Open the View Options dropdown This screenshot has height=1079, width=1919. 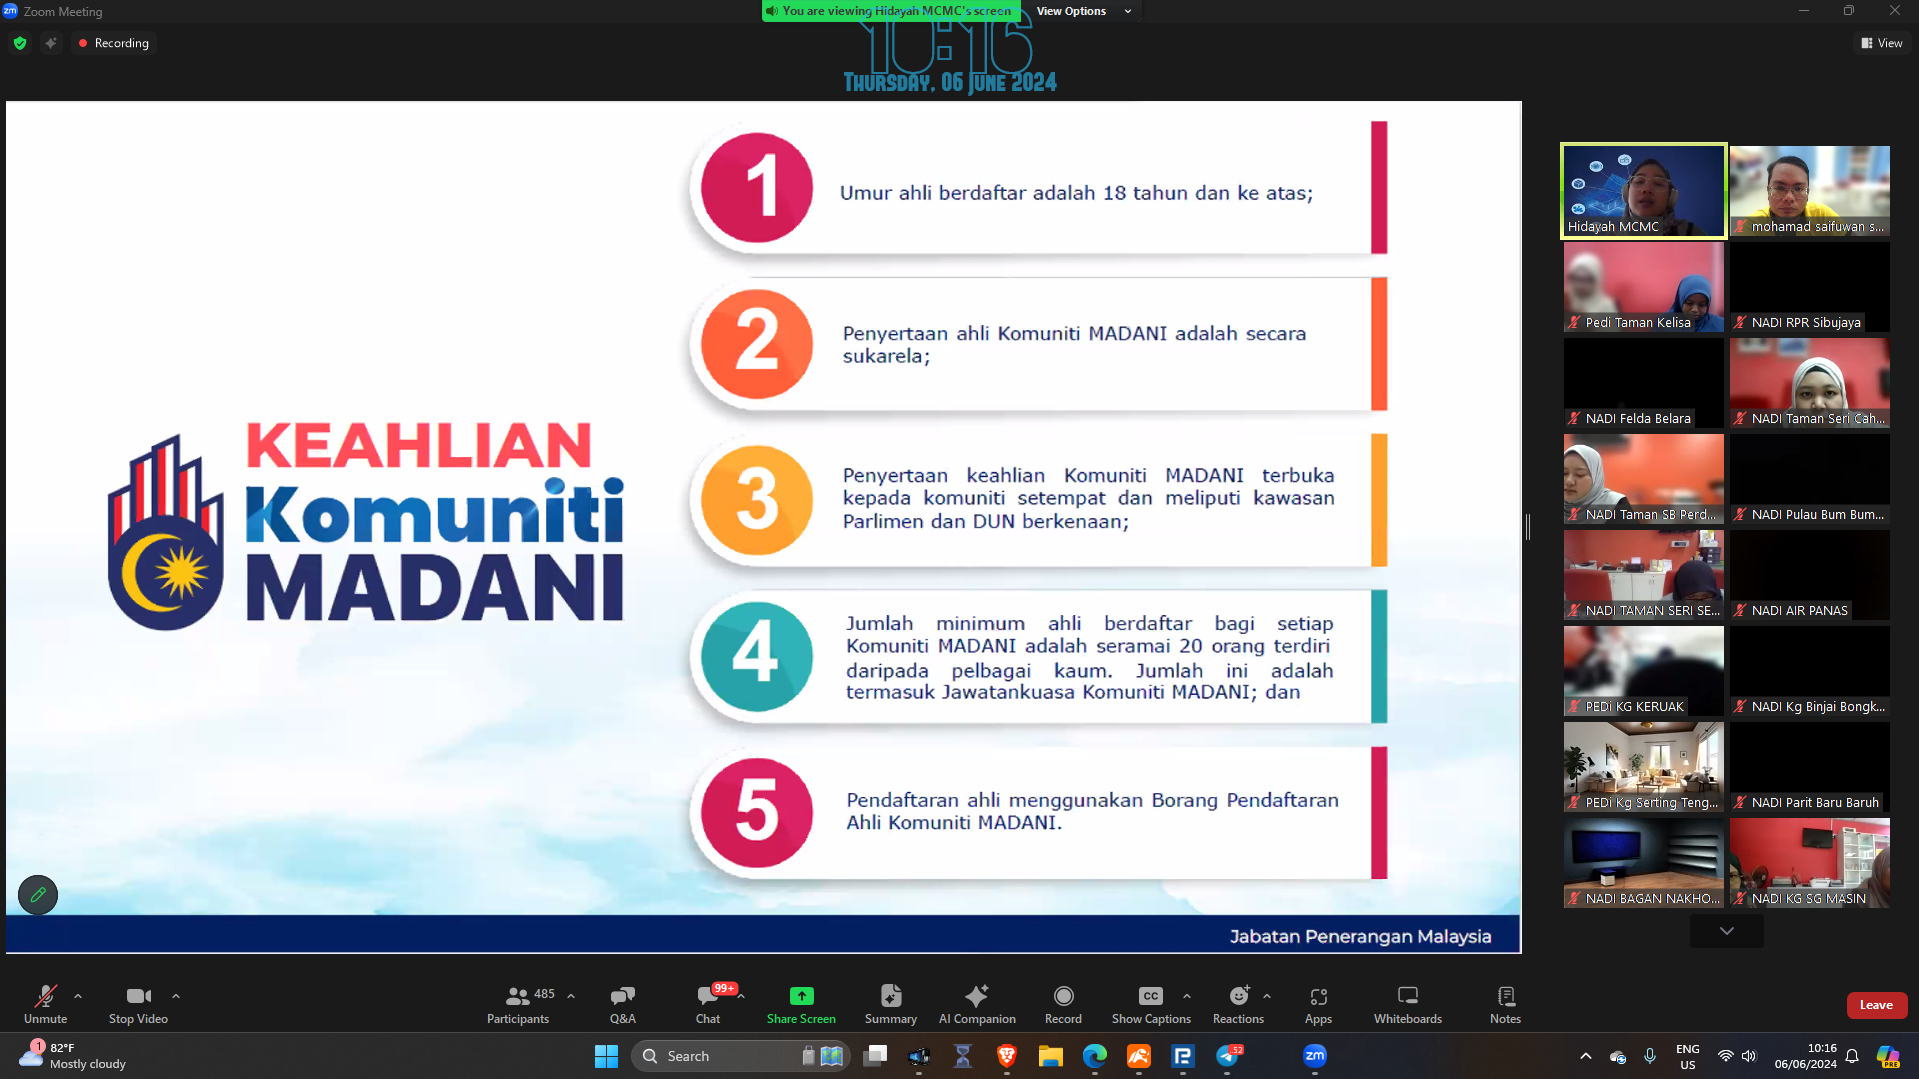point(1084,11)
